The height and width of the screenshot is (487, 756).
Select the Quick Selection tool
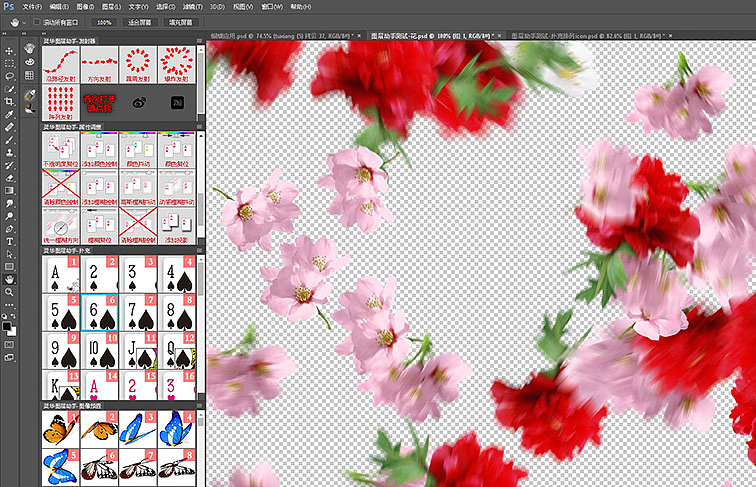pos(9,89)
